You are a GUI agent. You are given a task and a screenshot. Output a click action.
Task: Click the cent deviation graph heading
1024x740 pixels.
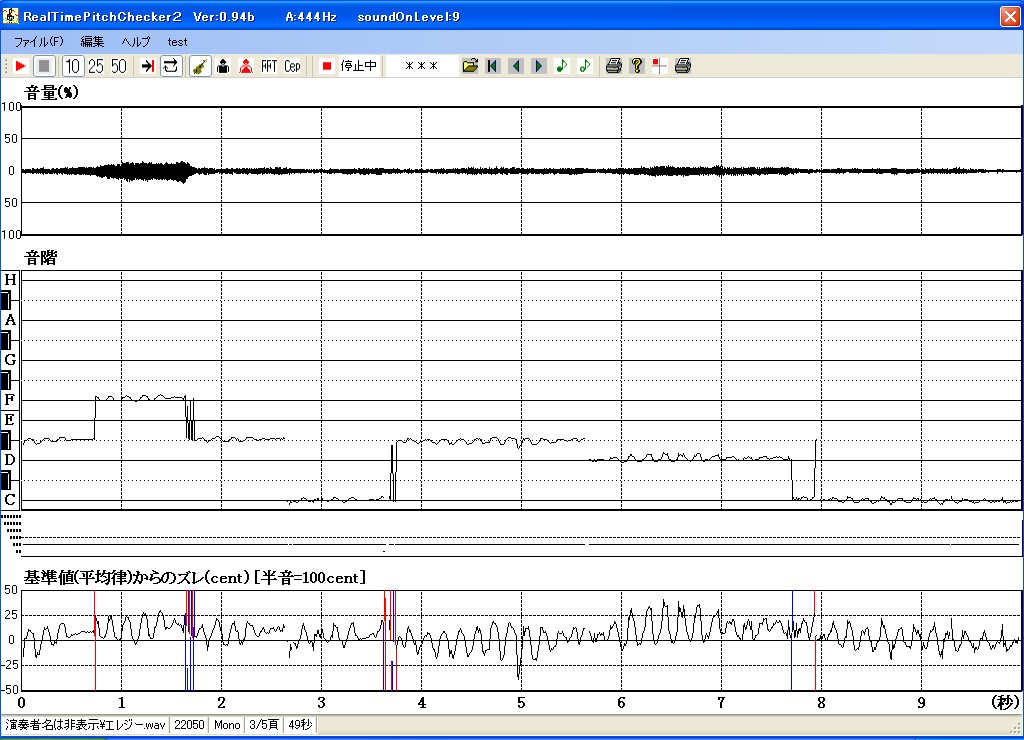tap(195, 578)
